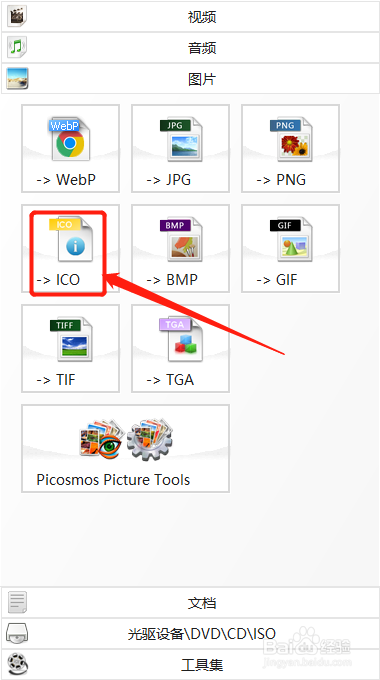Expand the 音频 audio category
Viewport: 380px width, 680px height.
coord(190,48)
